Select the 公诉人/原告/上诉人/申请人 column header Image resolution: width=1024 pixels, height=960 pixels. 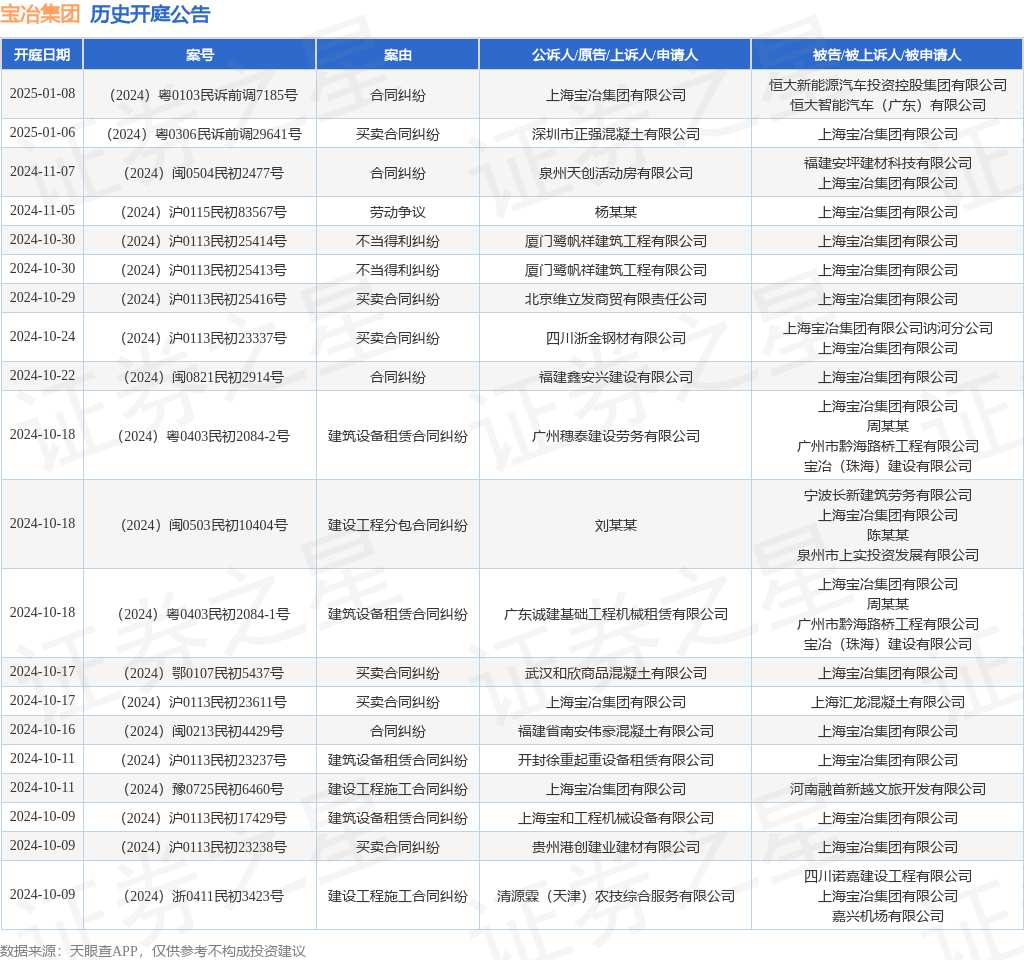(x=615, y=55)
